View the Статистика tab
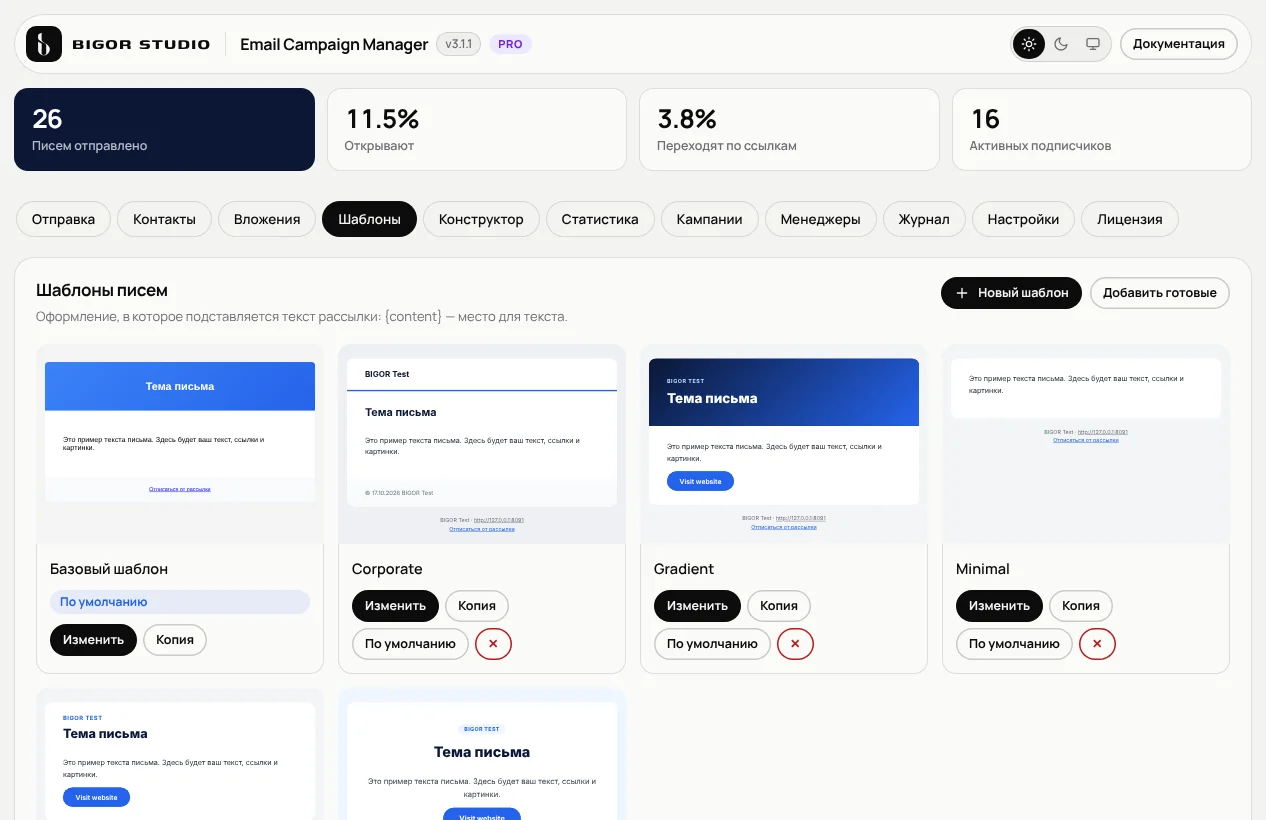The height and width of the screenshot is (820, 1266). pyautogui.click(x=600, y=219)
